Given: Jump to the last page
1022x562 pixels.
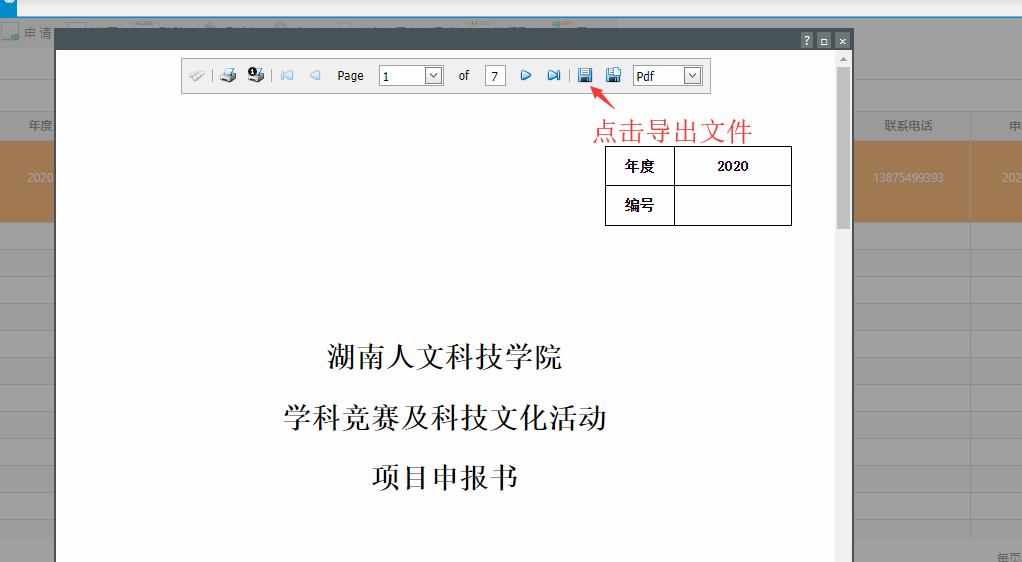Looking at the screenshot, I should click(x=553, y=76).
